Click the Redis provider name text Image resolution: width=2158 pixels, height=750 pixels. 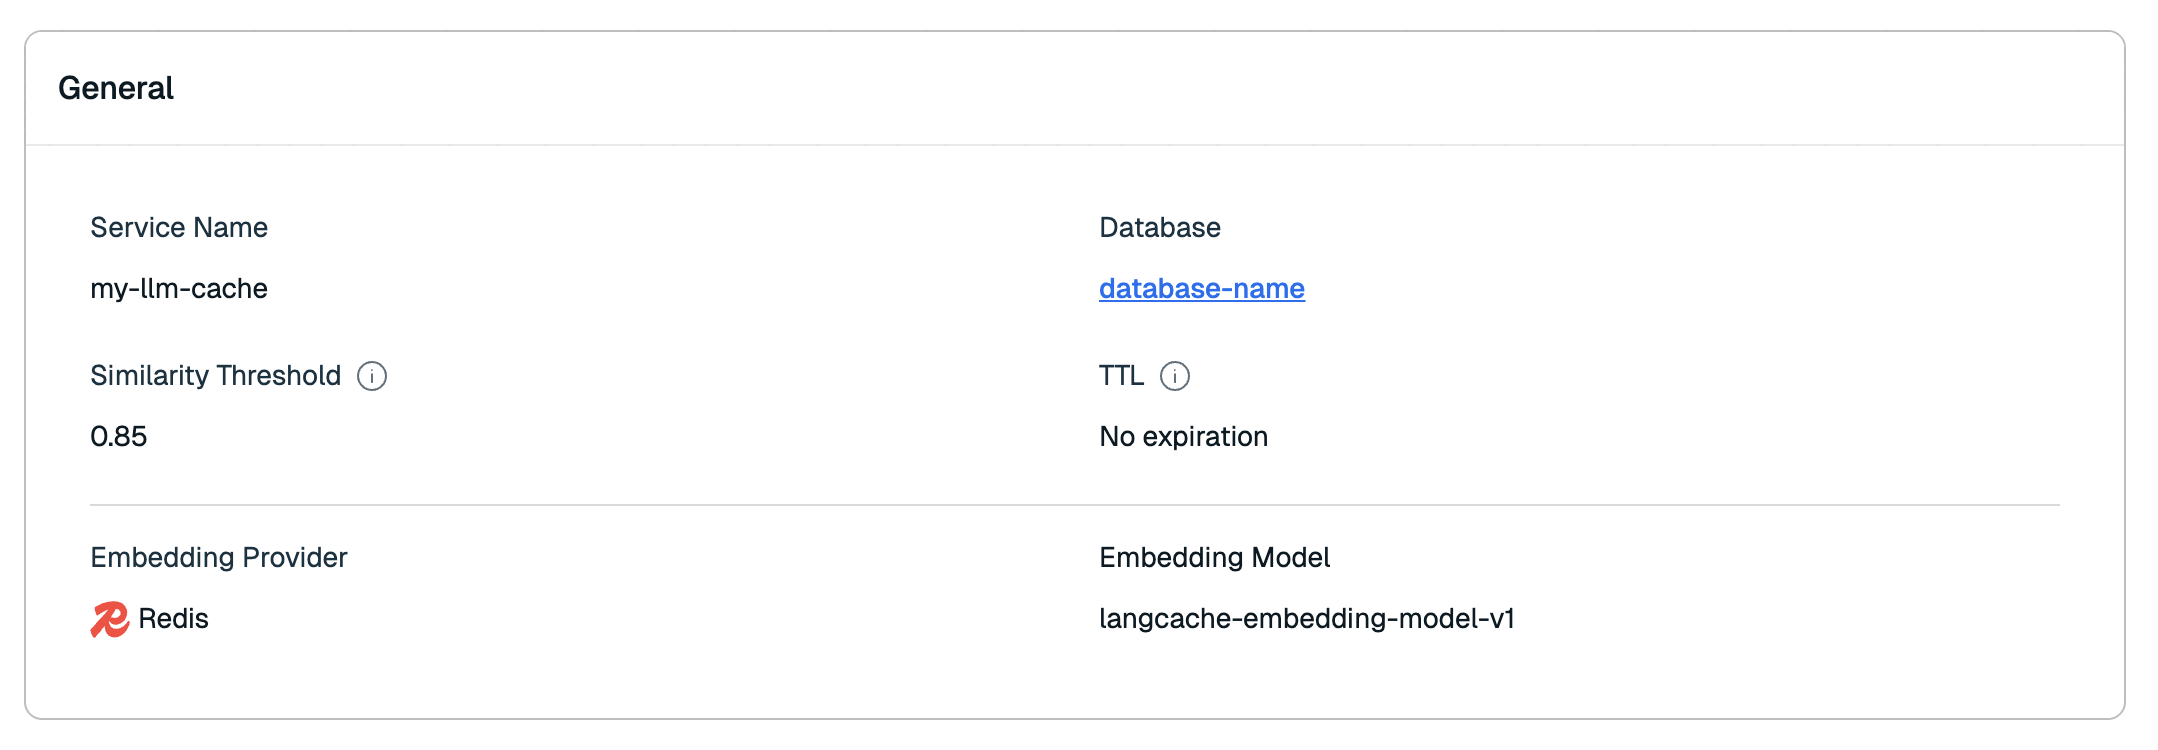(x=173, y=619)
